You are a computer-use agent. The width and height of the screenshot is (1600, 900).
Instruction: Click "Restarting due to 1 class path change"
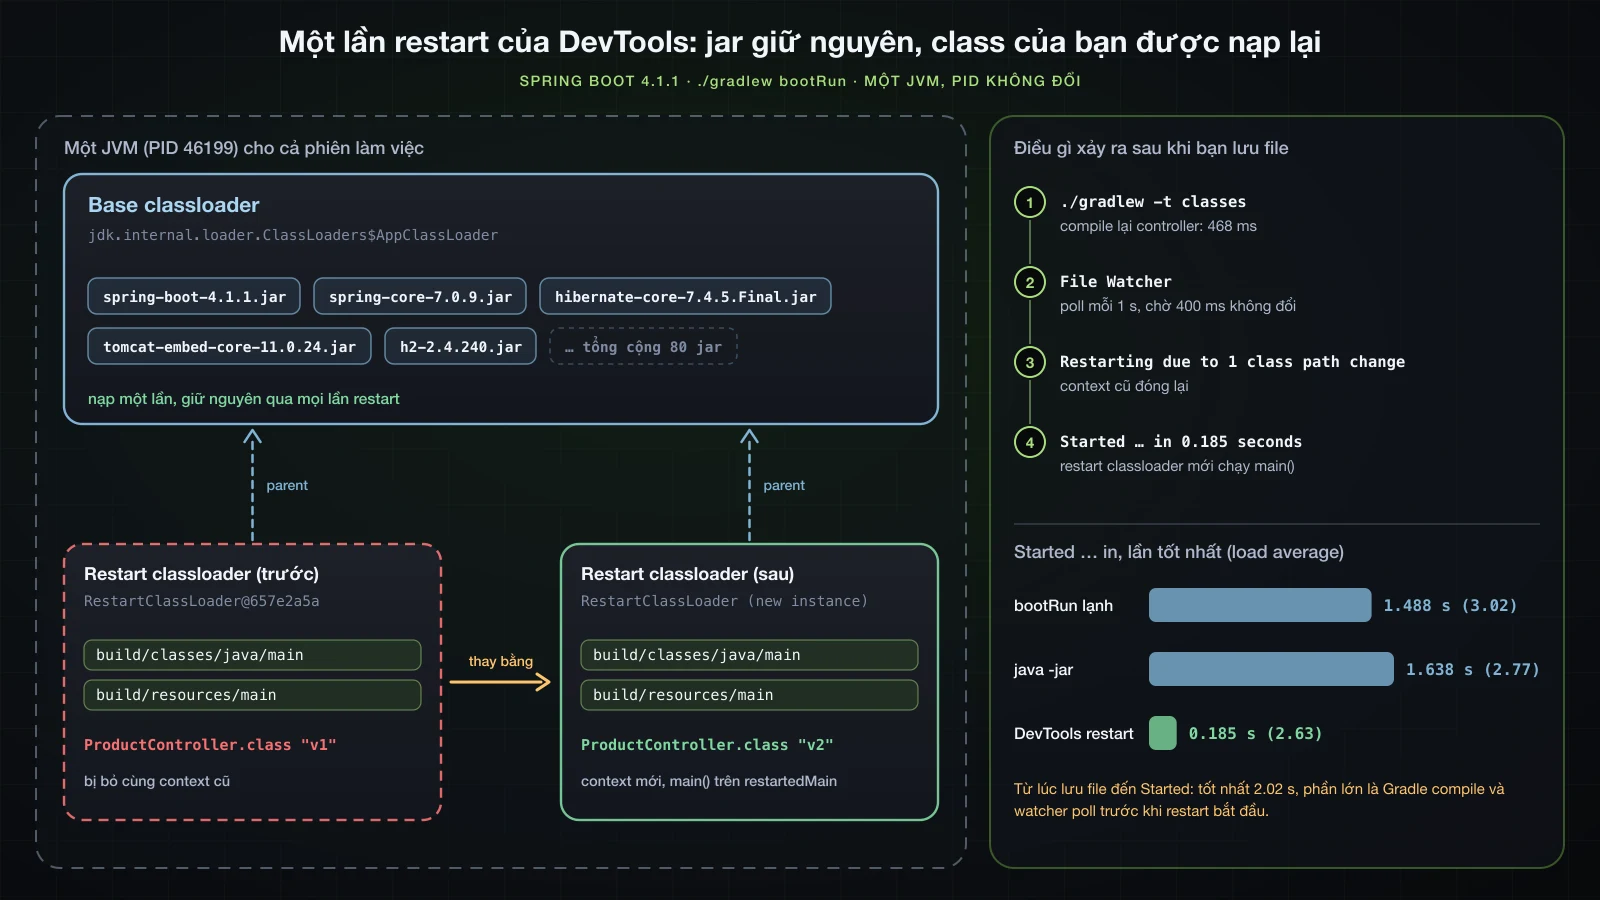(1232, 362)
